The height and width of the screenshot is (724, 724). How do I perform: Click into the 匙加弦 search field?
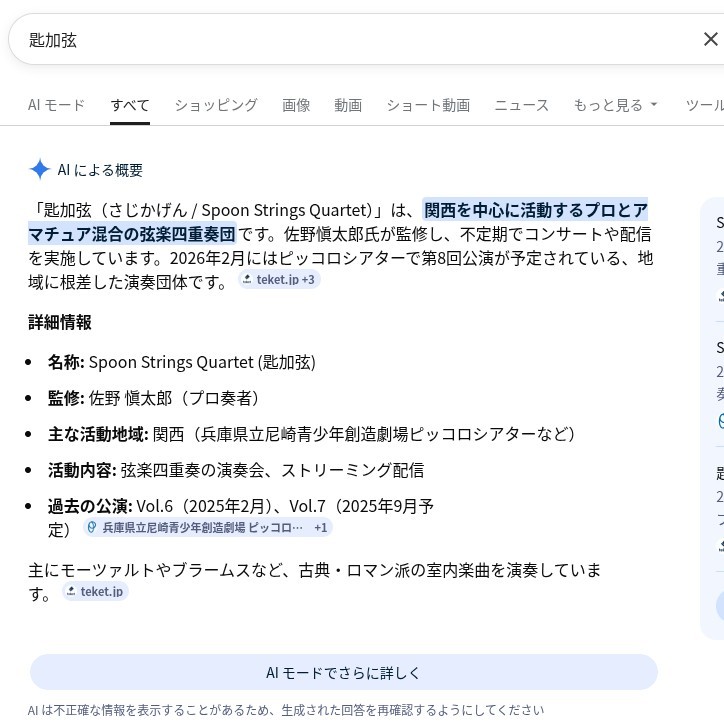[350, 39]
